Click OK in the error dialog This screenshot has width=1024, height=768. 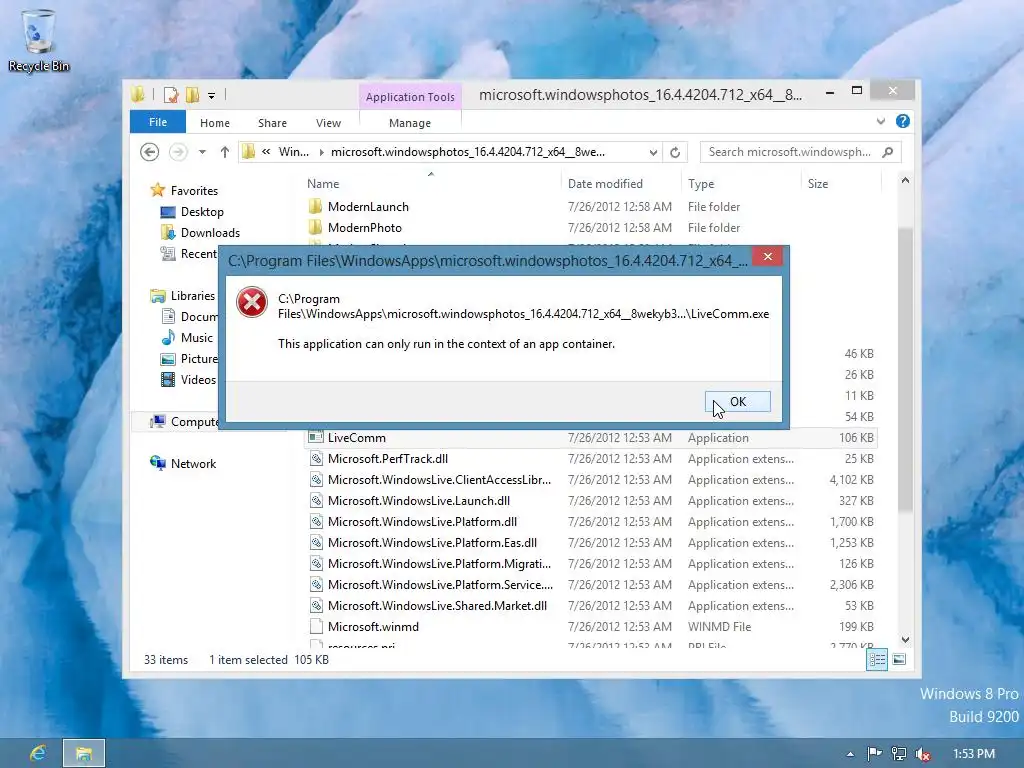(x=737, y=402)
